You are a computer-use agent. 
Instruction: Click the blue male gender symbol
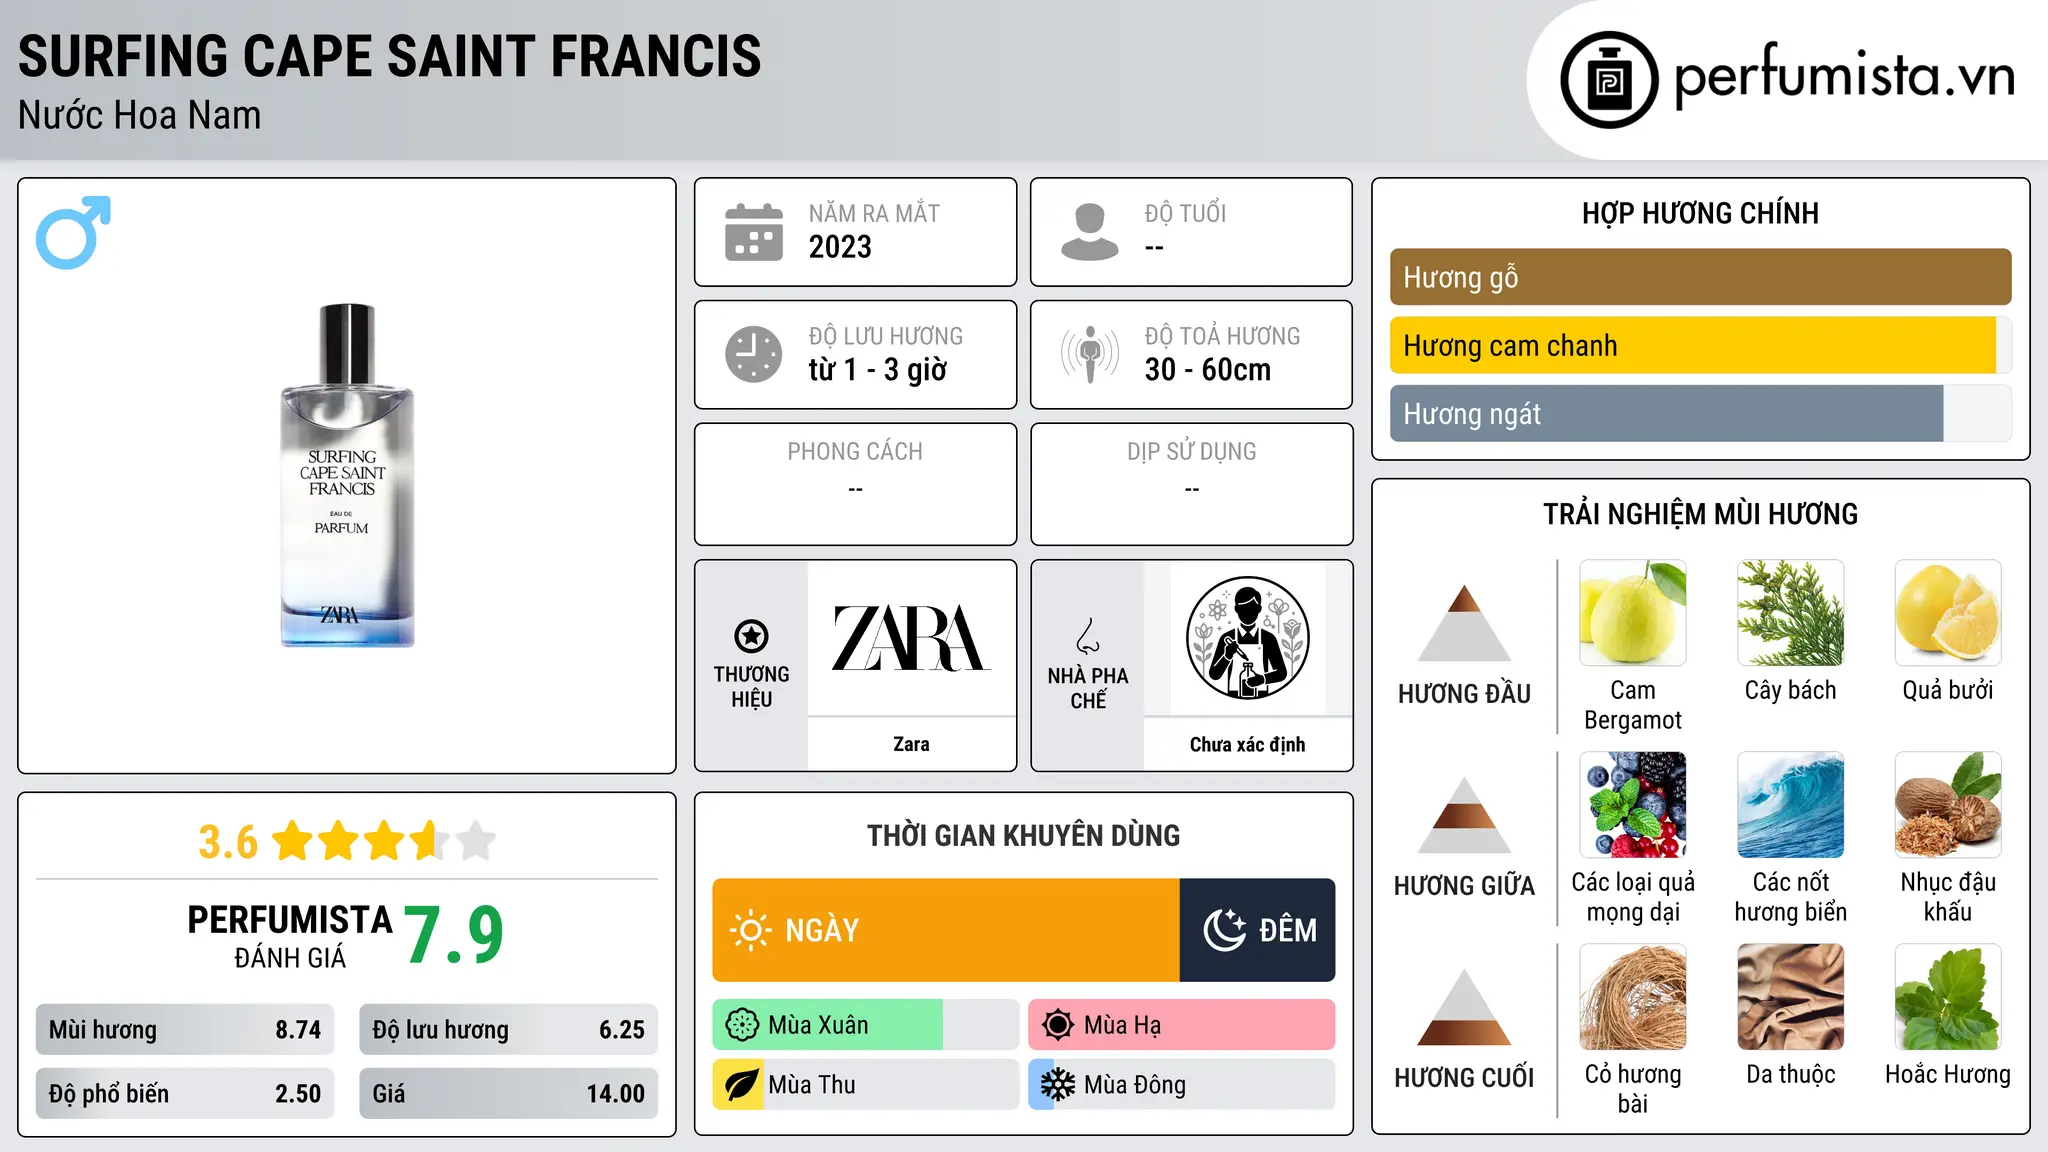[x=73, y=232]
